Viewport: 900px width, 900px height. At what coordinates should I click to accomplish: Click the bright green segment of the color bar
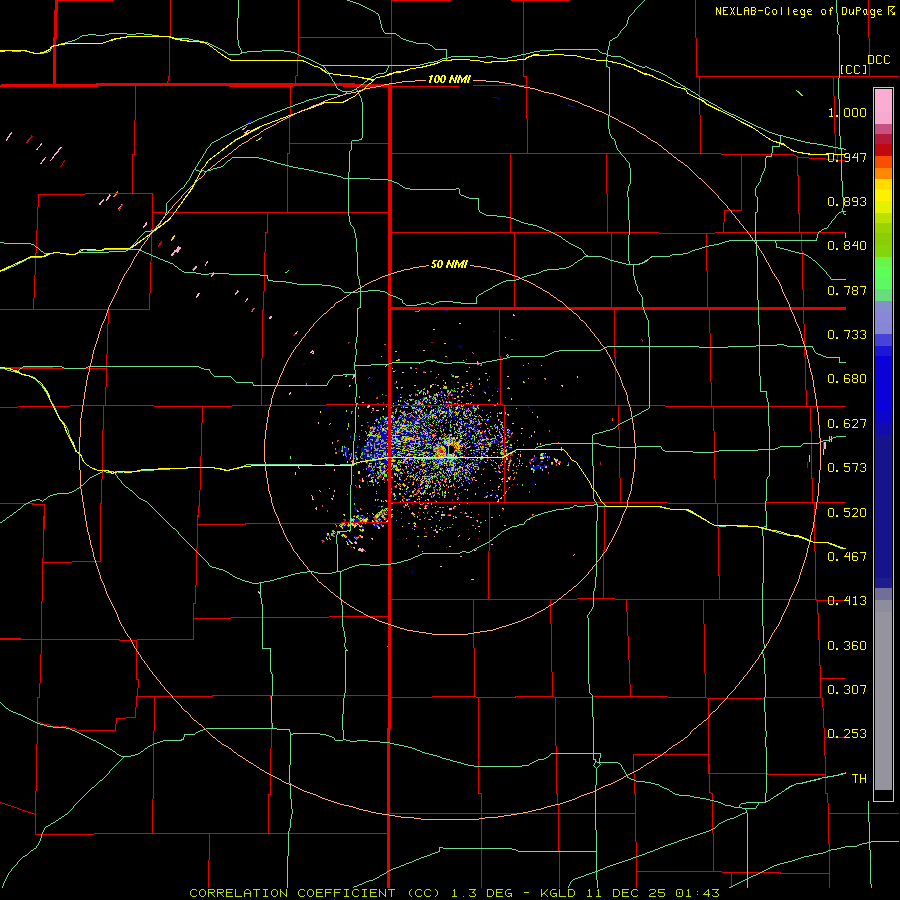[883, 273]
